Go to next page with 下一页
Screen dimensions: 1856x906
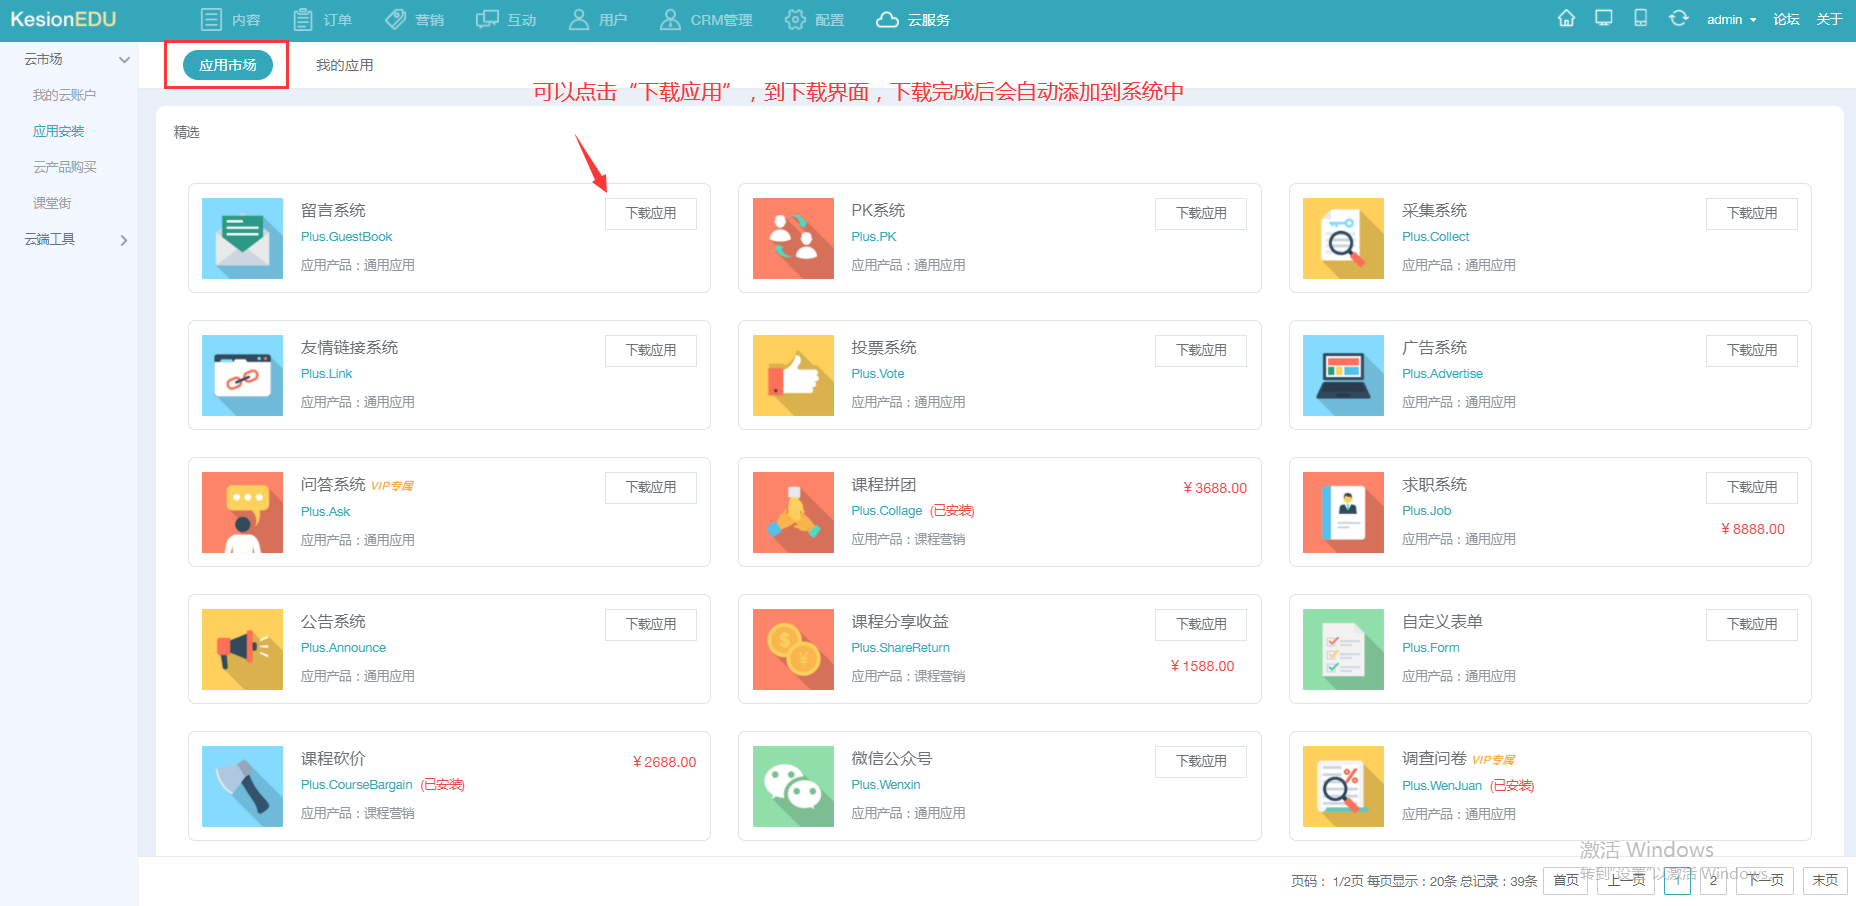1765,880
